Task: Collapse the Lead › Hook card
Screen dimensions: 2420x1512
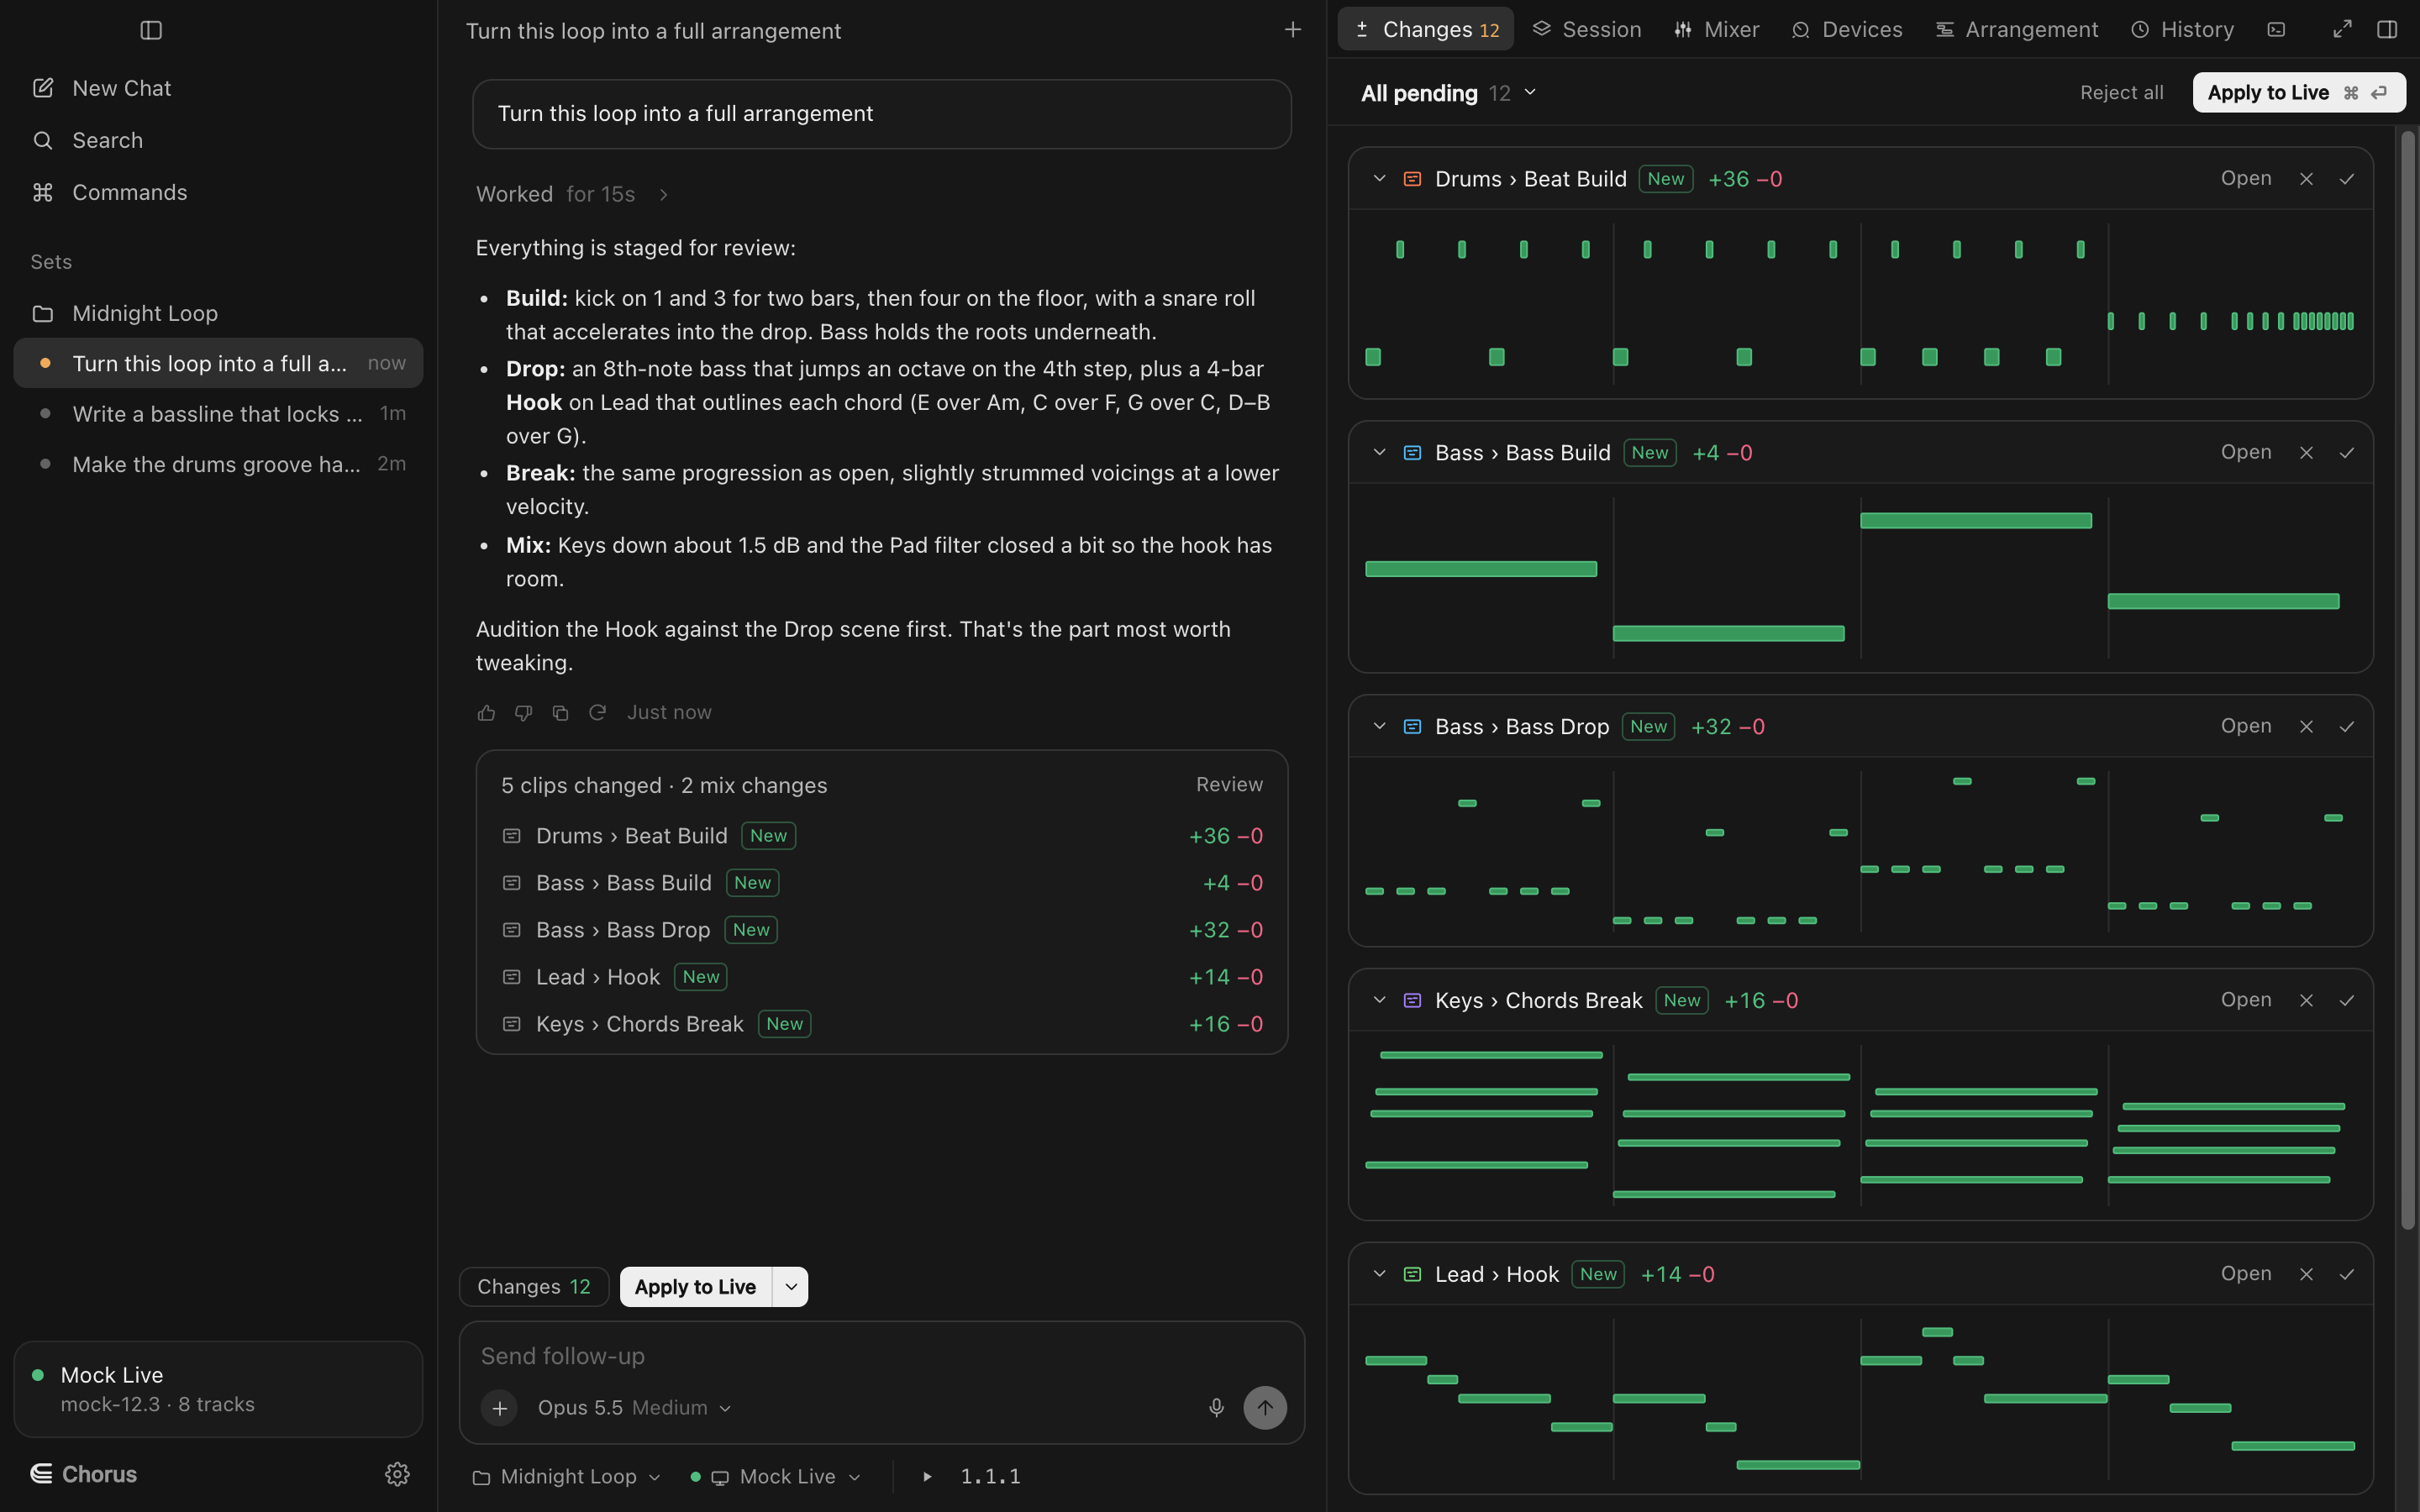Action: click(x=1379, y=1275)
